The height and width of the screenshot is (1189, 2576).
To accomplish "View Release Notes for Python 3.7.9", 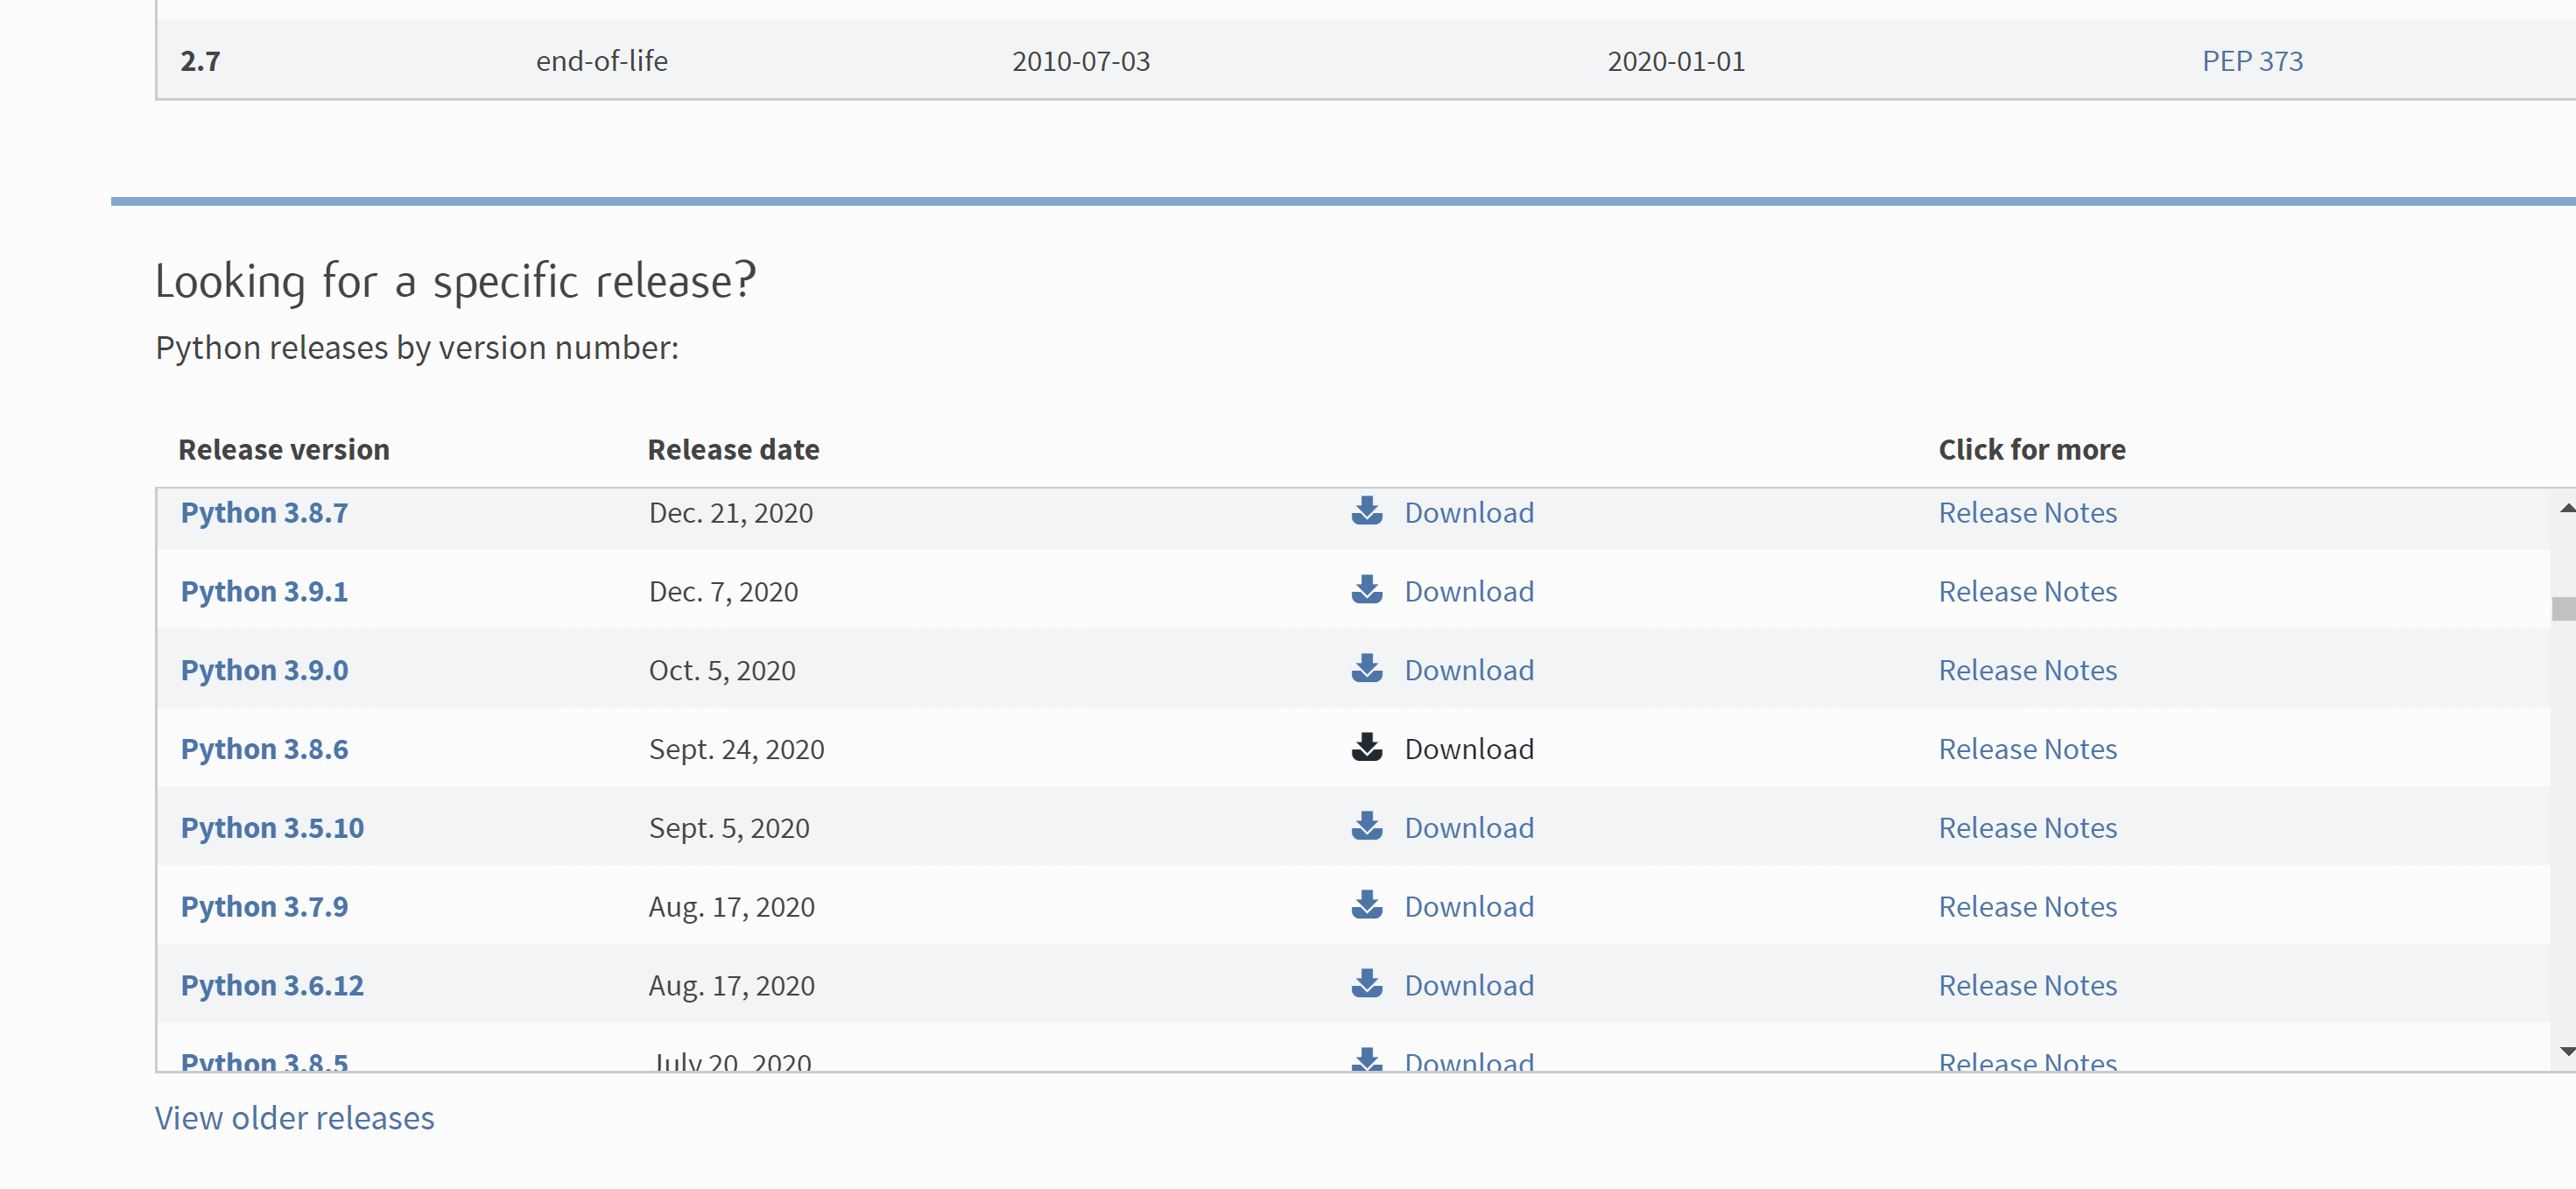I will click(x=2027, y=908).
